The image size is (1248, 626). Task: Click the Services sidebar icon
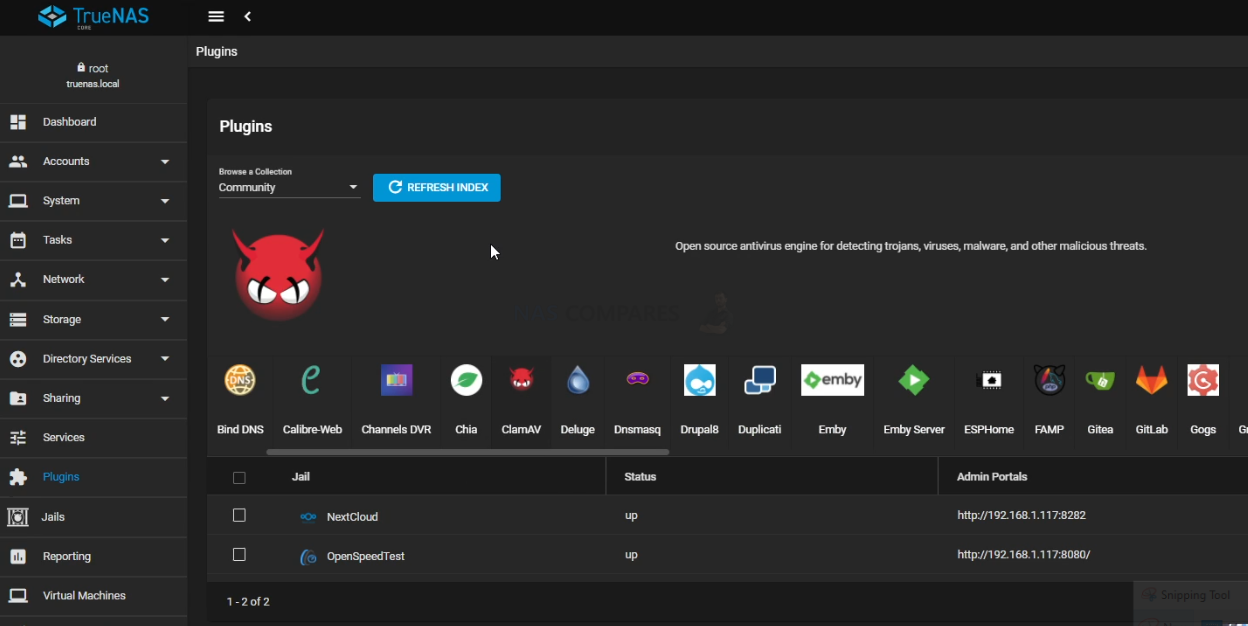18,437
